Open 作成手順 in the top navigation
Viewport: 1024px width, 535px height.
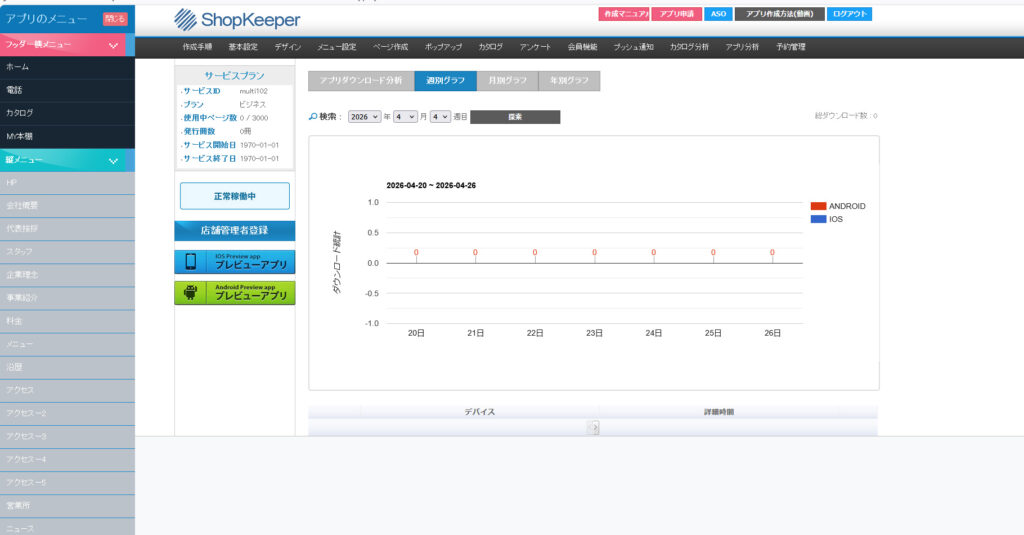tap(197, 47)
